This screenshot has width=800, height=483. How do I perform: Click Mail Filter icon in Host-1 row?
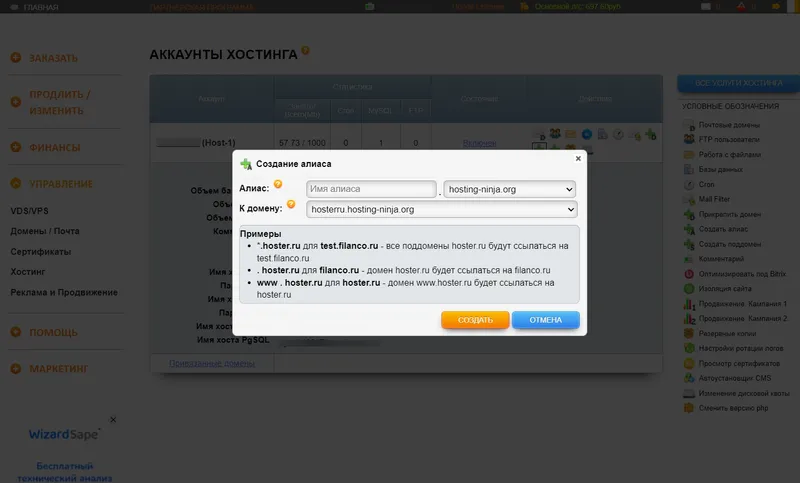coord(634,135)
